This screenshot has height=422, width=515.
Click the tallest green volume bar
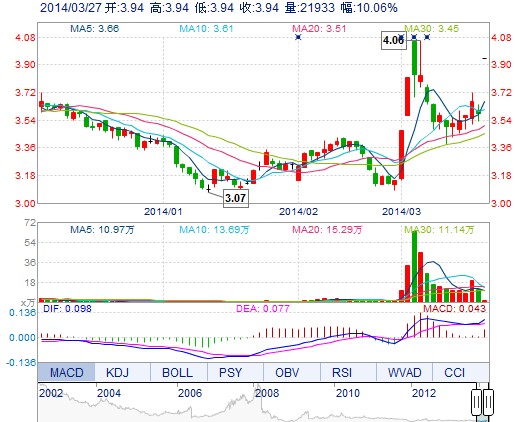click(x=414, y=266)
